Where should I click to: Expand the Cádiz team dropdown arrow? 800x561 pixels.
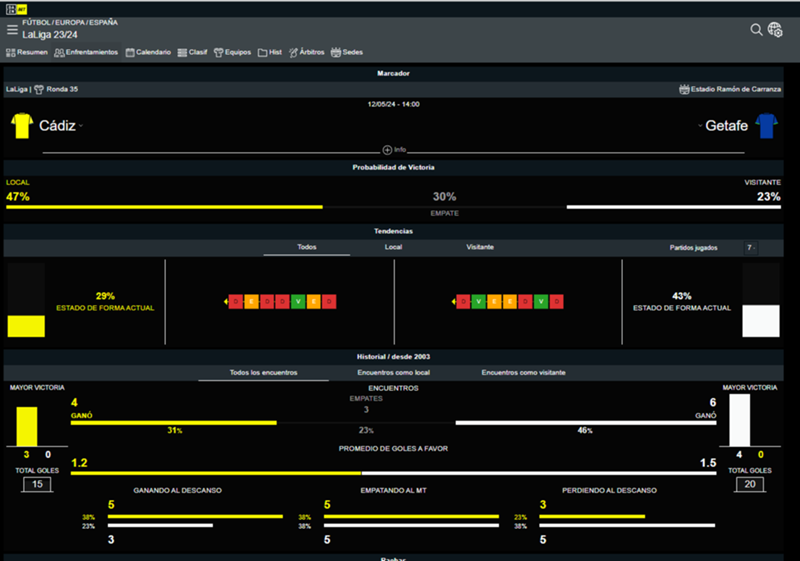[80, 127]
